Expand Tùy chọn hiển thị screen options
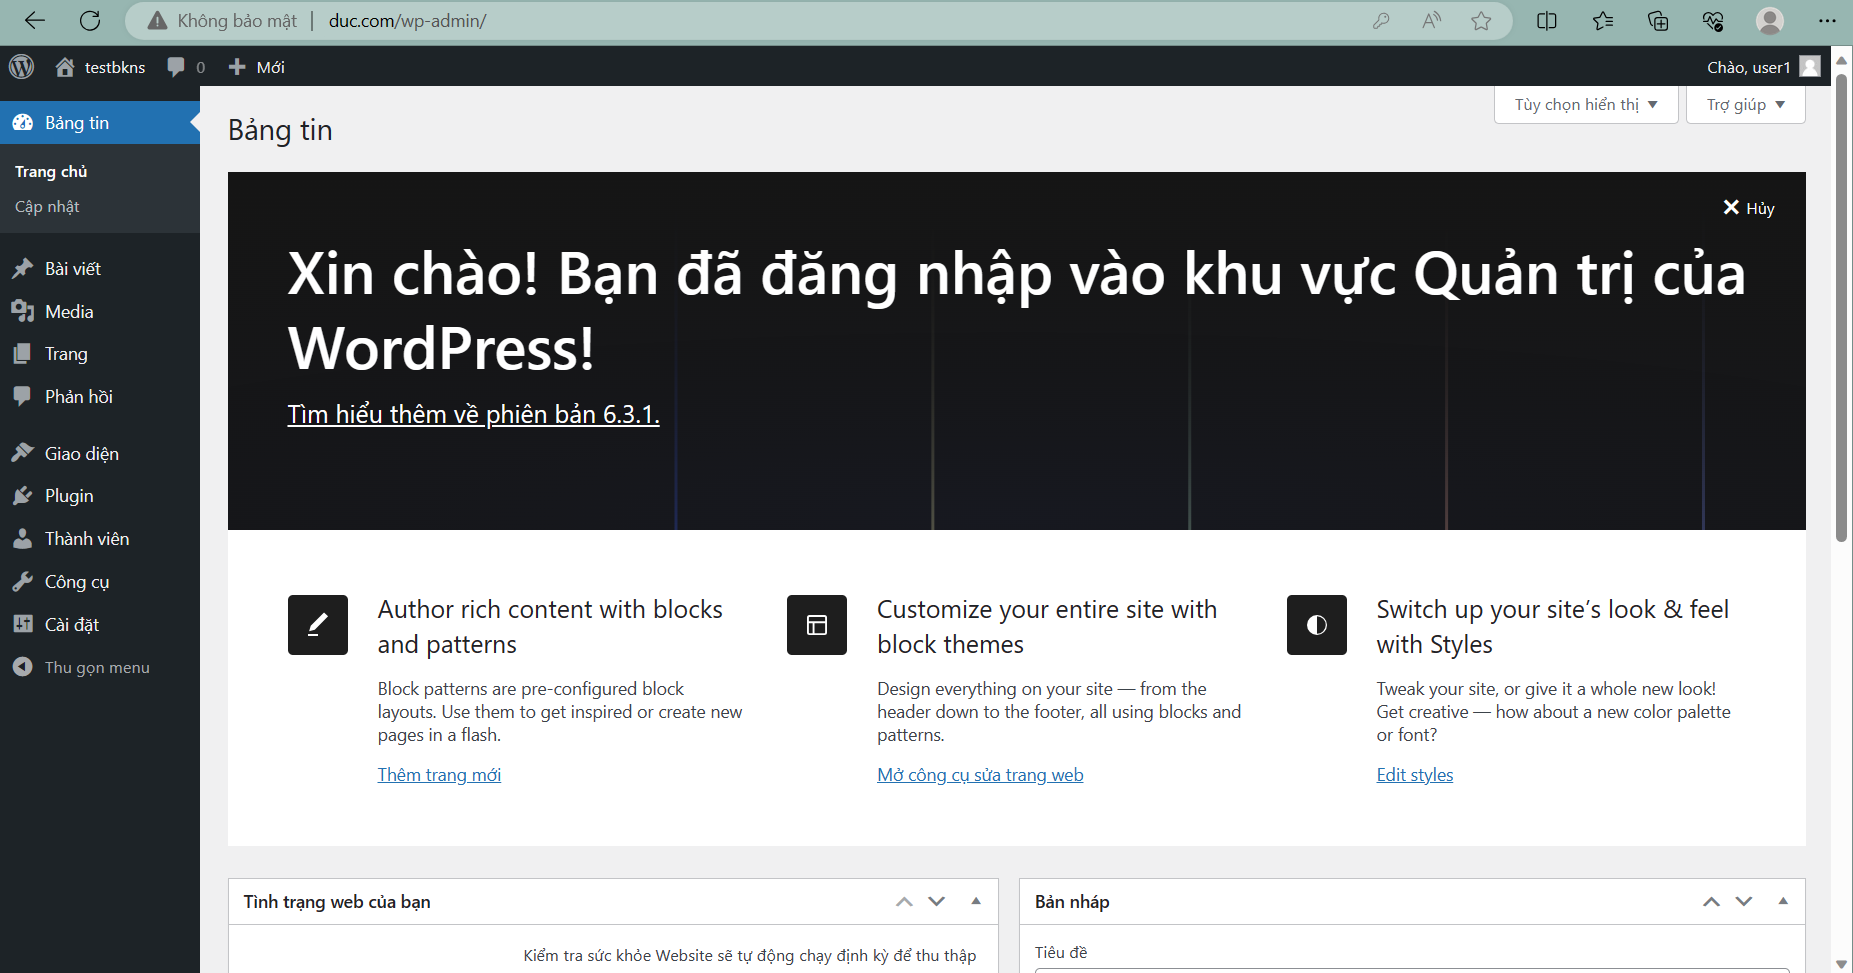Viewport: 1853px width, 973px height. coord(1586,105)
